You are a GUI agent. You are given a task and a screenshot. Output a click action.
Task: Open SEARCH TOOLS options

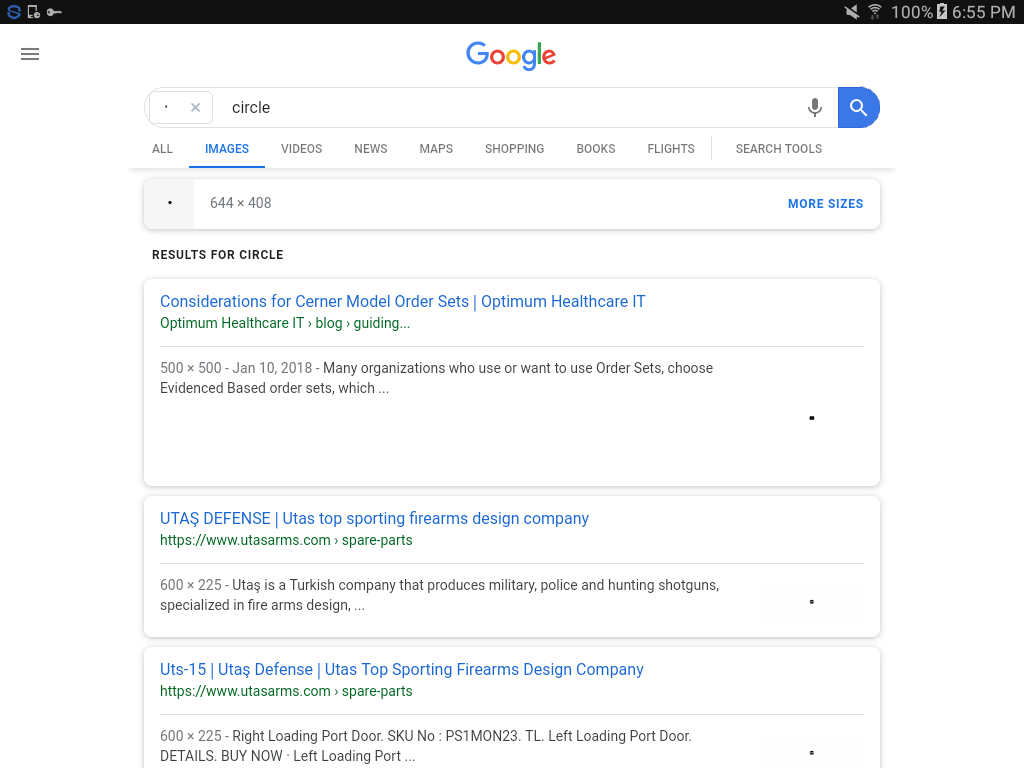[778, 149]
